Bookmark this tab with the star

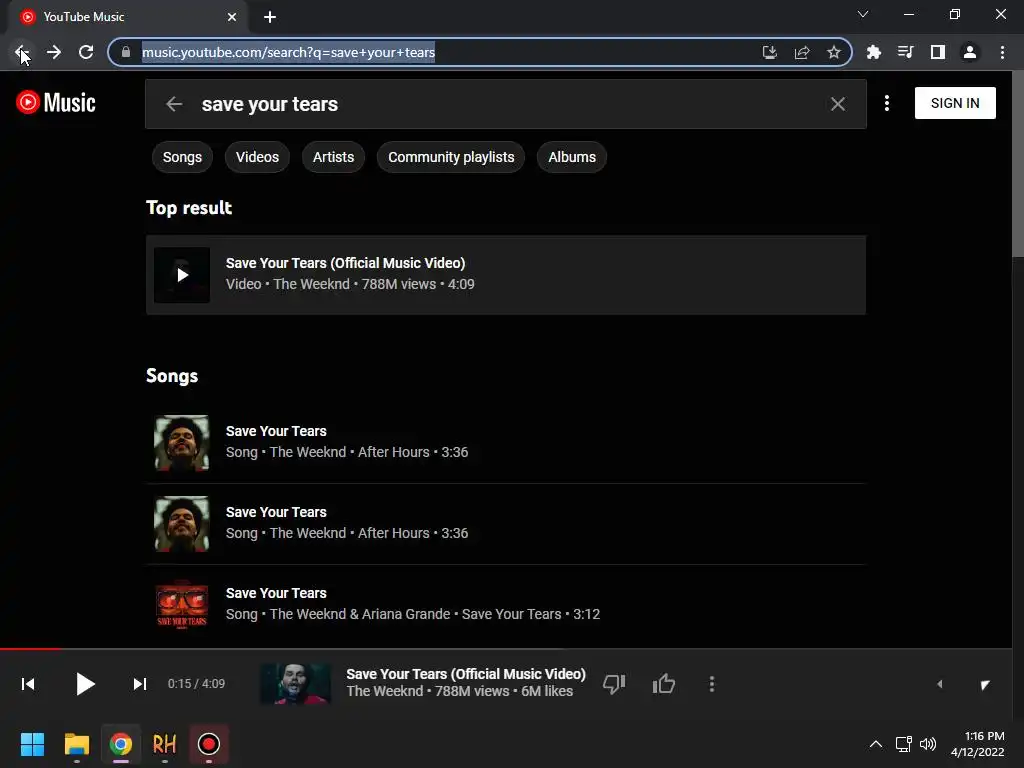click(834, 52)
